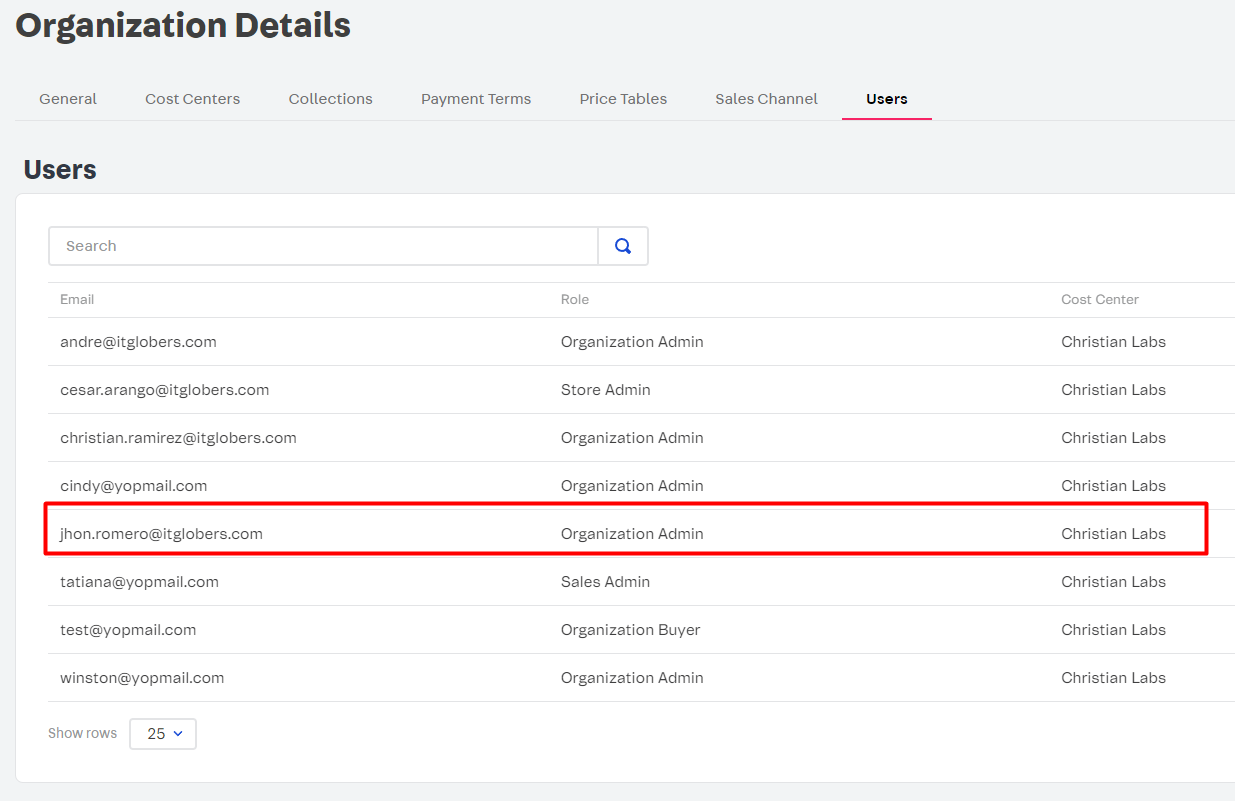1235x801 pixels.
Task: Click the Store Admin role cell
Action: click(x=606, y=390)
